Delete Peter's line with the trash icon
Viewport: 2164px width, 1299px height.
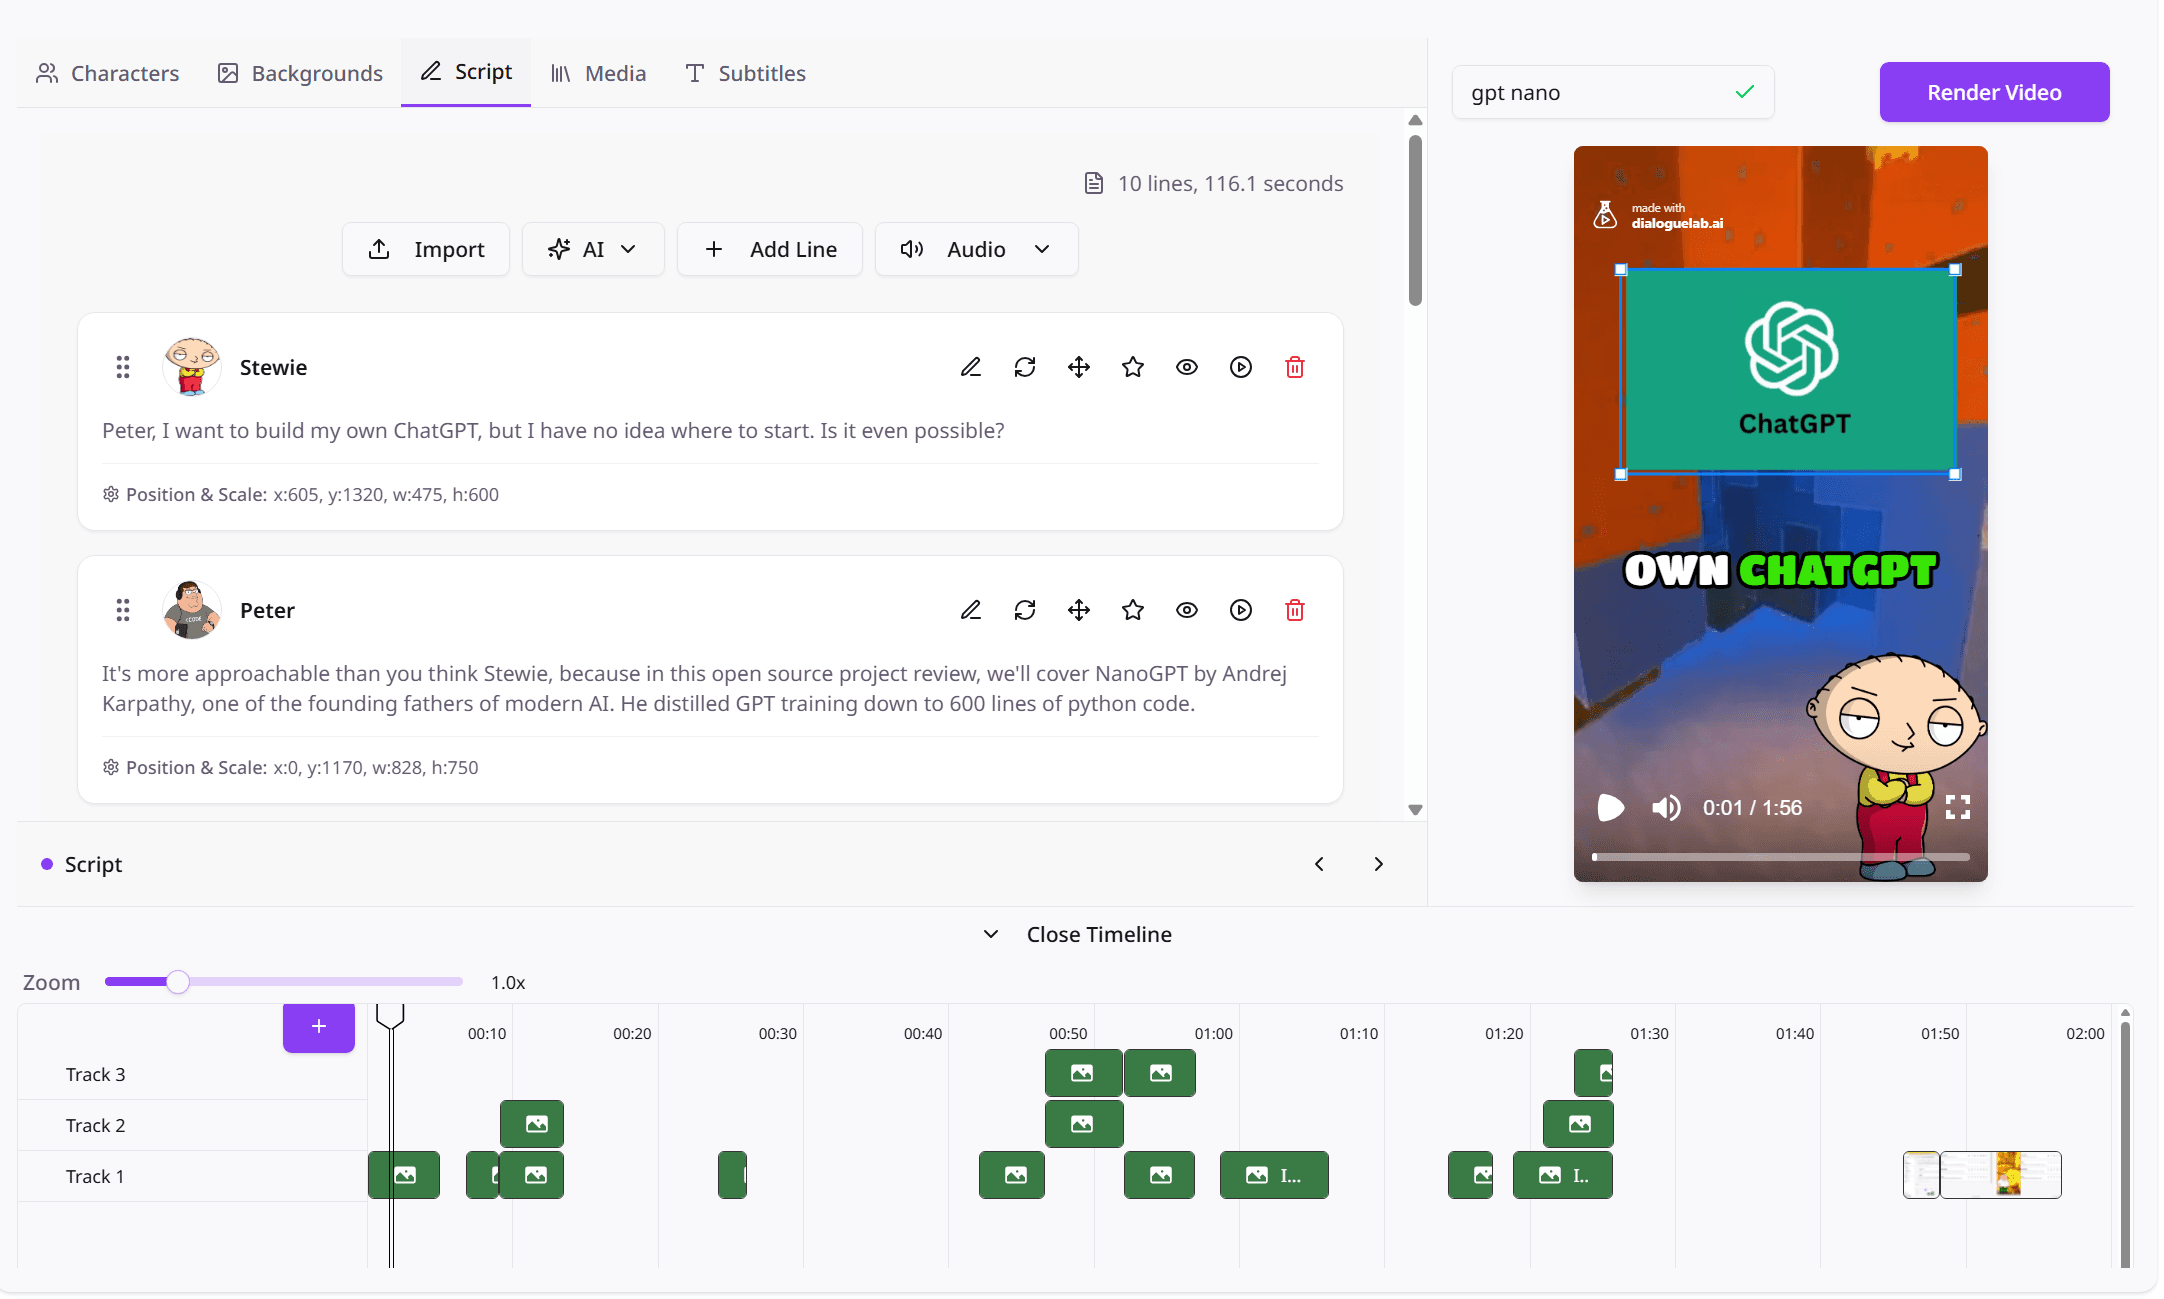pos(1294,609)
